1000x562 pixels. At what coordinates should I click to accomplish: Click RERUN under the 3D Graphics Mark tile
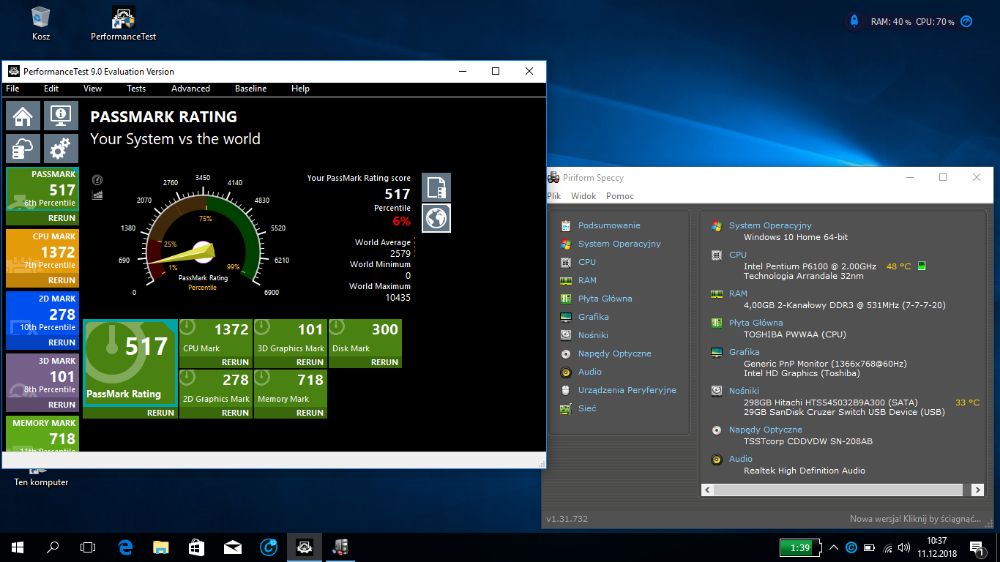coord(310,362)
